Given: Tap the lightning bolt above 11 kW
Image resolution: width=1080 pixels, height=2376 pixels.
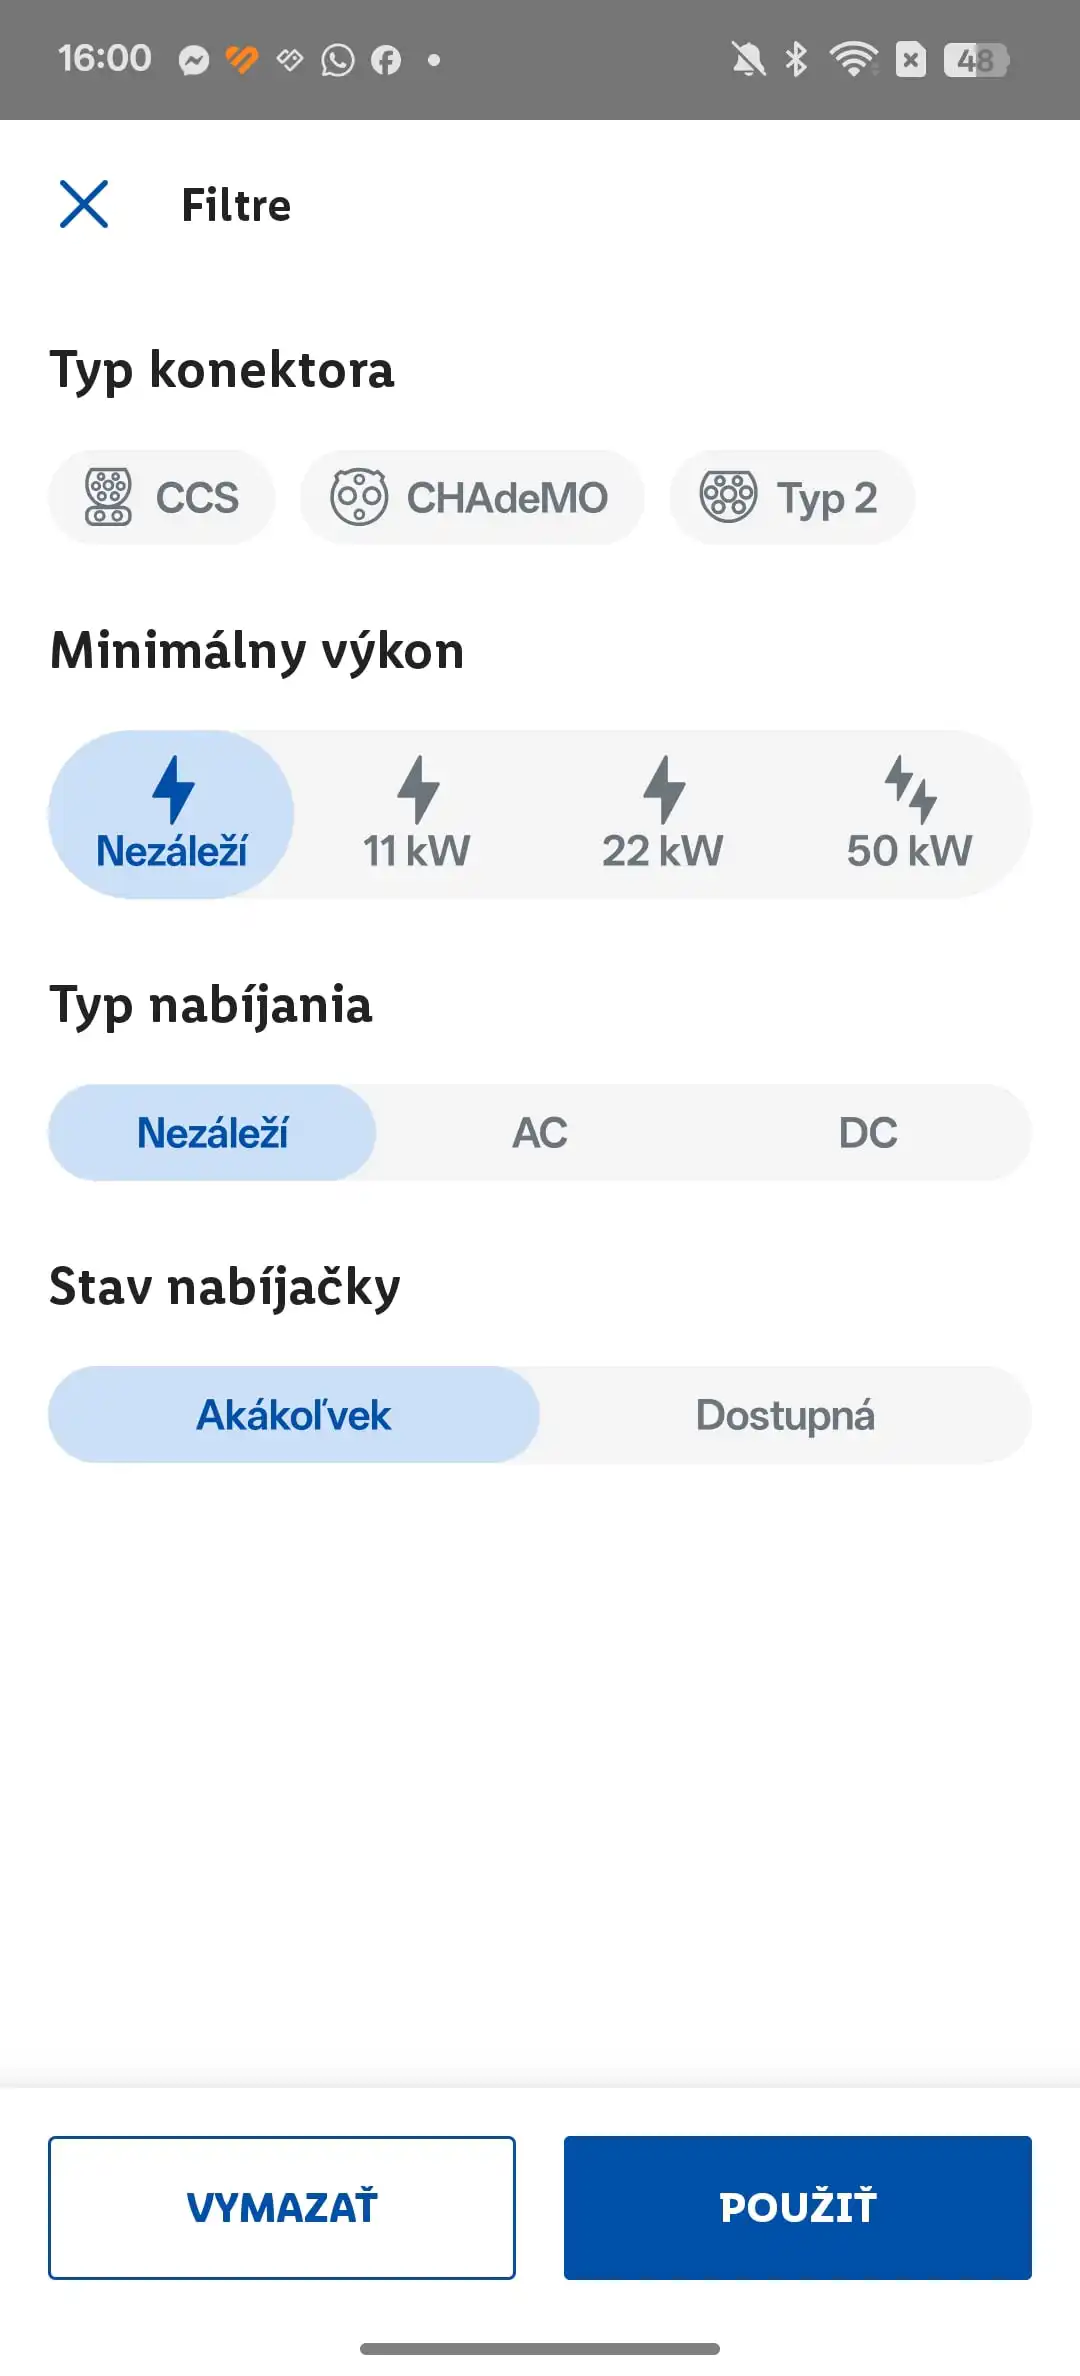Looking at the screenshot, I should pyautogui.click(x=418, y=788).
